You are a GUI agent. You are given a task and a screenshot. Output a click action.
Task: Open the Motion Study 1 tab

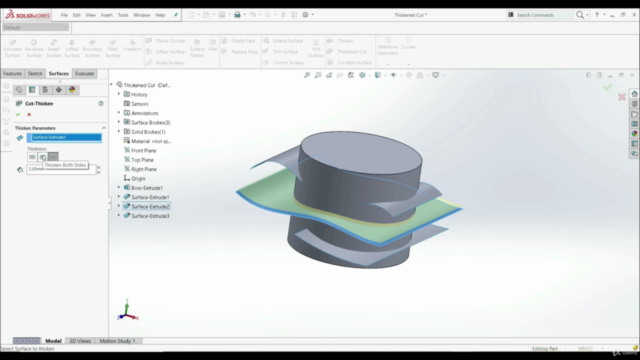(117, 341)
